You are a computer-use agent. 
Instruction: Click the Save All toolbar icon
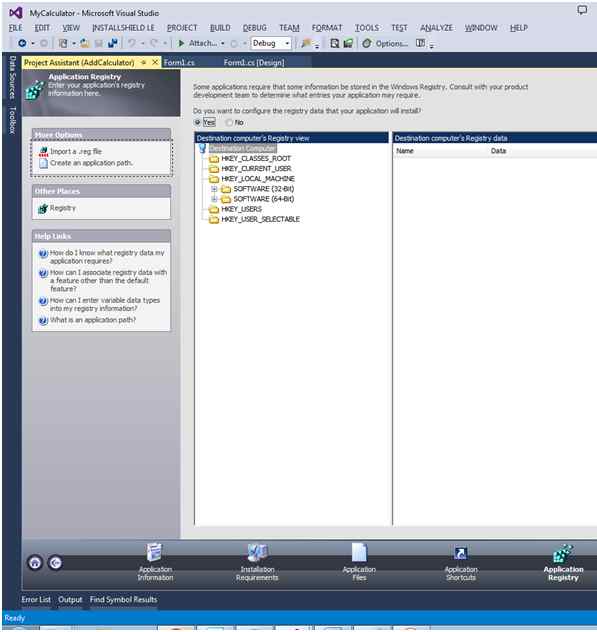[112, 43]
